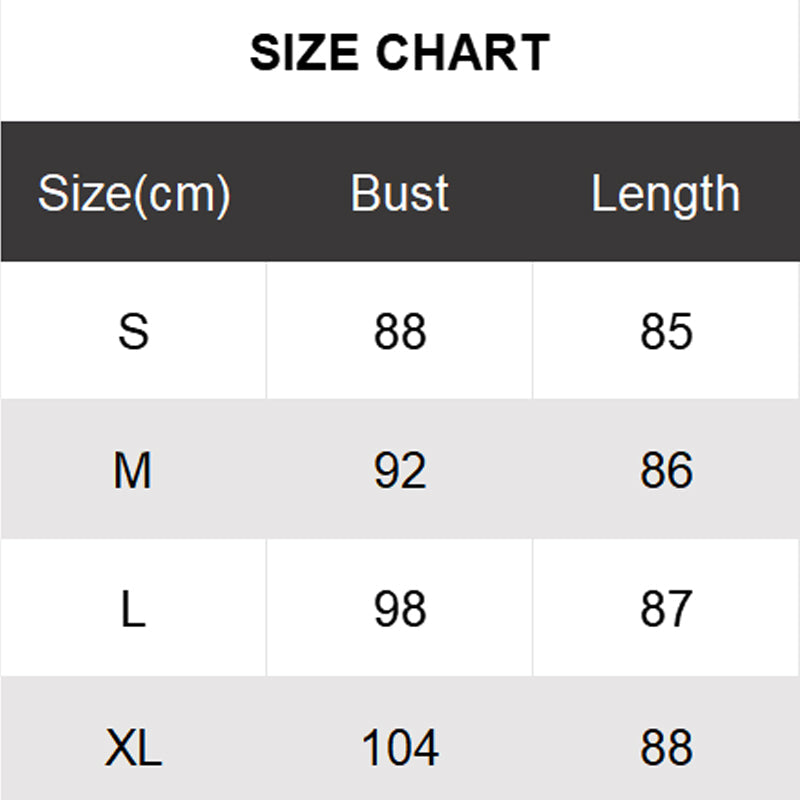The image size is (800, 800).
Task: Select the L size label
Action: 133,609
